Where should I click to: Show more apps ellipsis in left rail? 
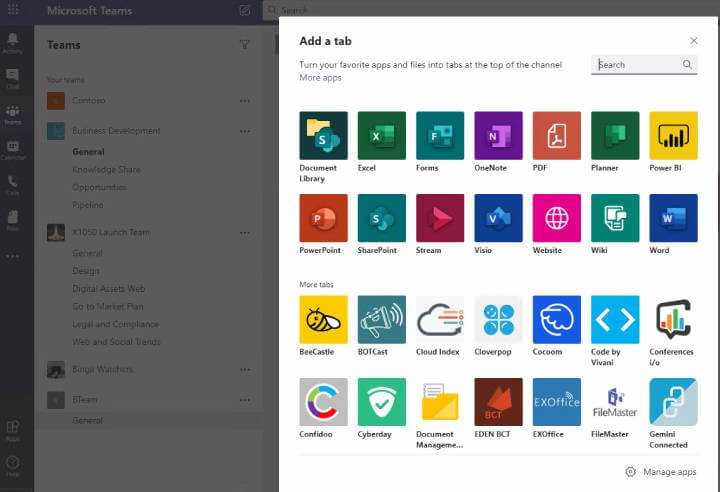(x=13, y=256)
